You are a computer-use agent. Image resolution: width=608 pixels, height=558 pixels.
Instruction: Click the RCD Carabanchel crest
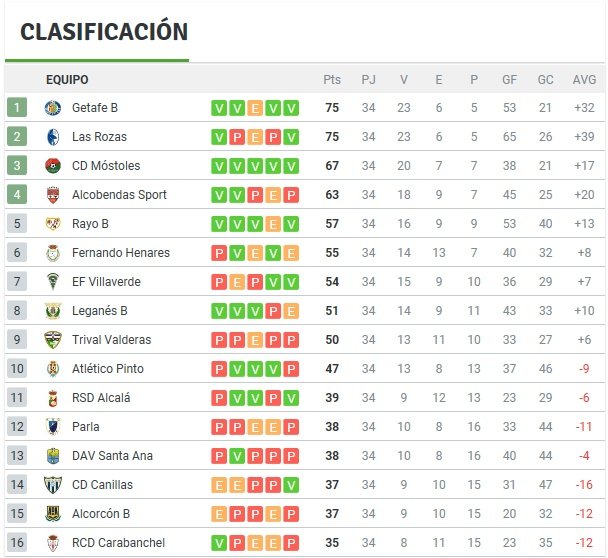coord(53,543)
